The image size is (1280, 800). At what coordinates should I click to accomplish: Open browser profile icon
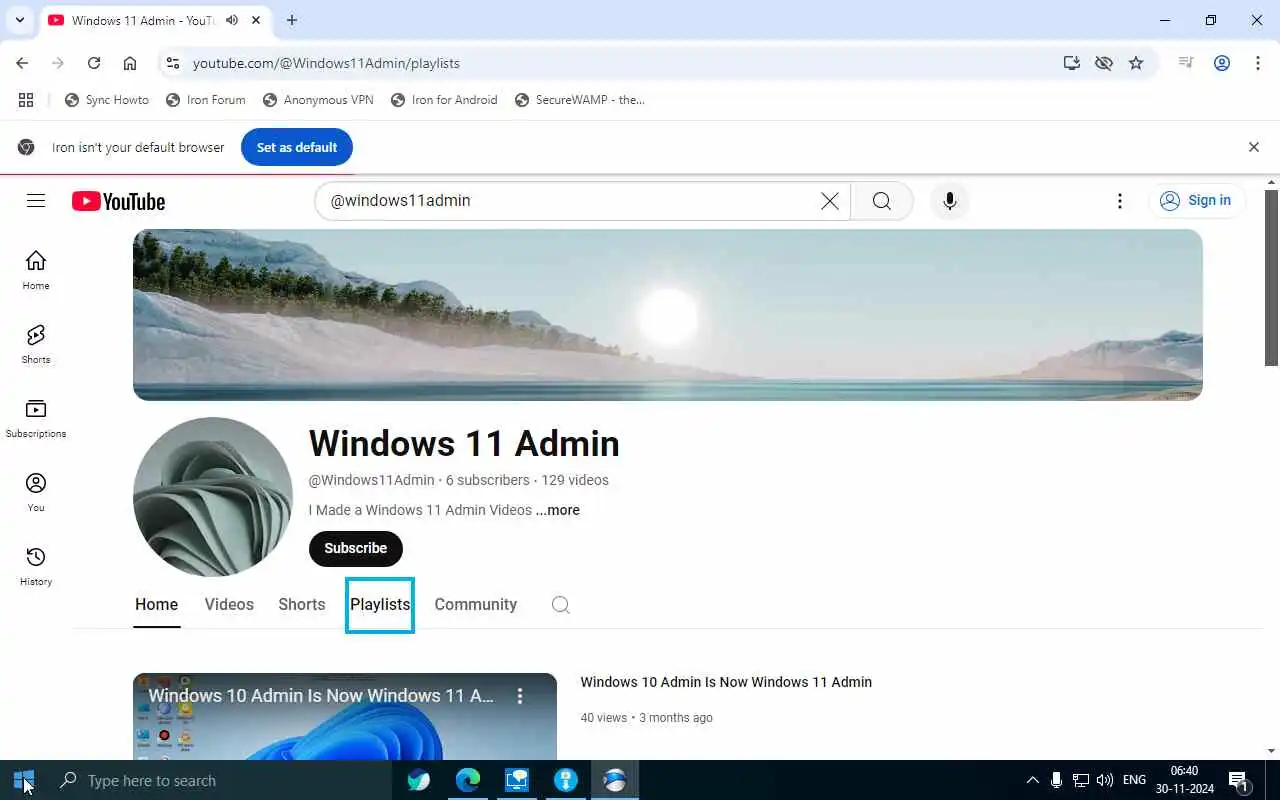click(1222, 63)
